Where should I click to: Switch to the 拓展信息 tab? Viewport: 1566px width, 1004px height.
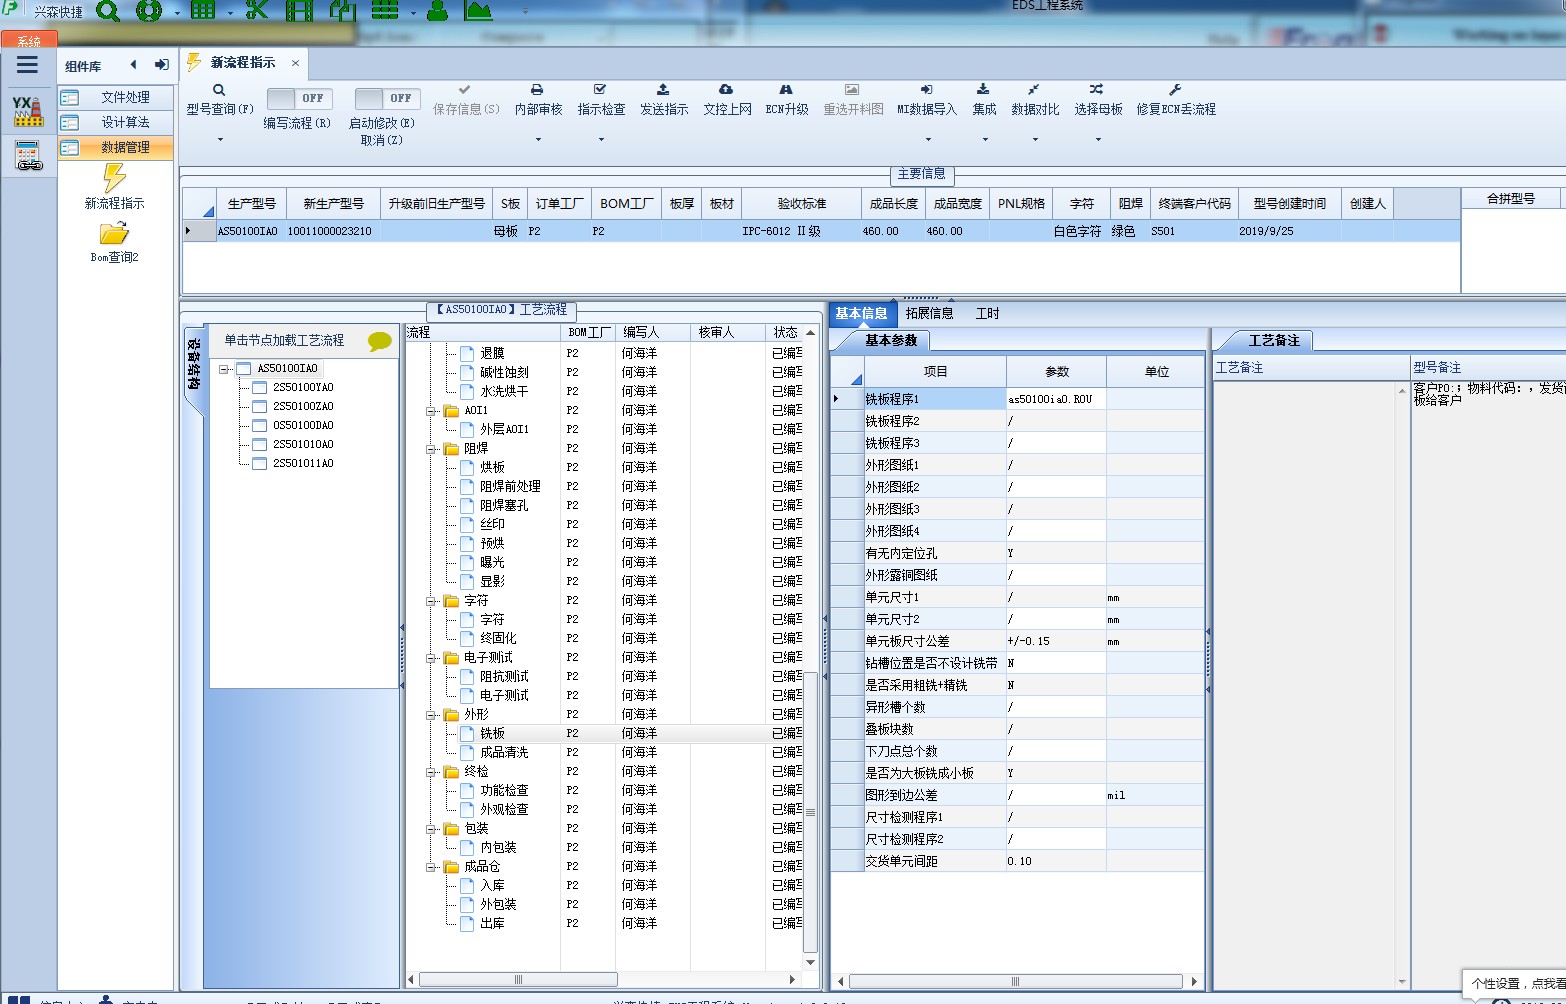point(929,314)
